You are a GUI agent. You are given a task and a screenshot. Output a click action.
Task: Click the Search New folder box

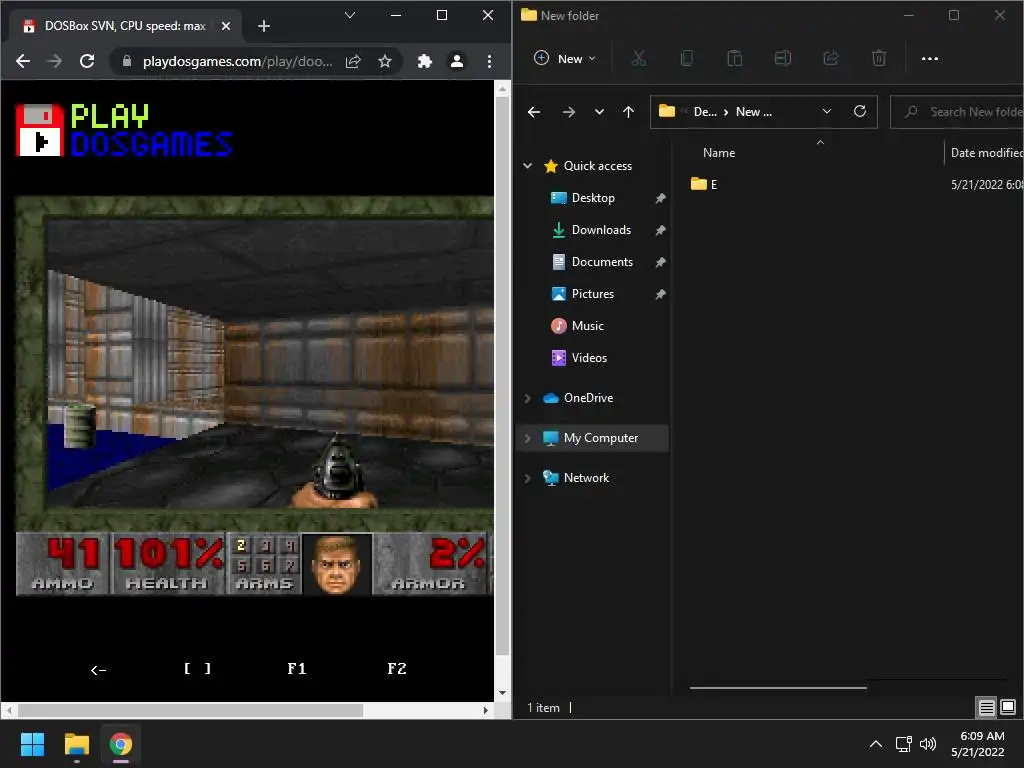click(x=957, y=112)
